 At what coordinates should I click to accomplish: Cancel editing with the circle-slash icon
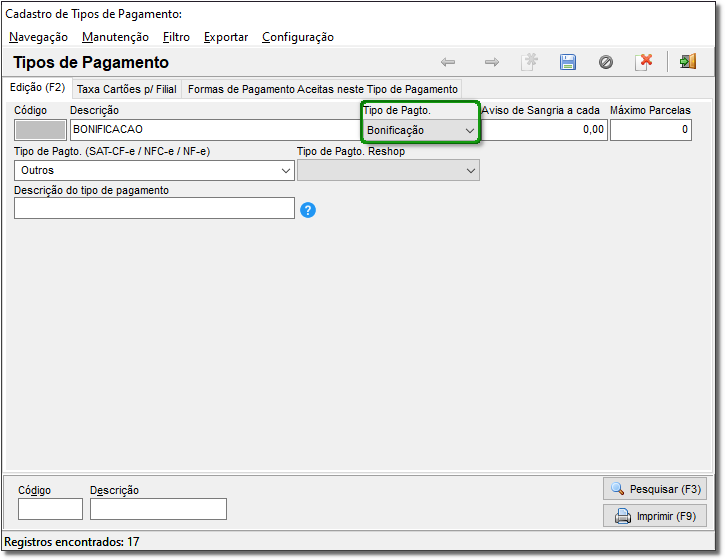pos(606,62)
